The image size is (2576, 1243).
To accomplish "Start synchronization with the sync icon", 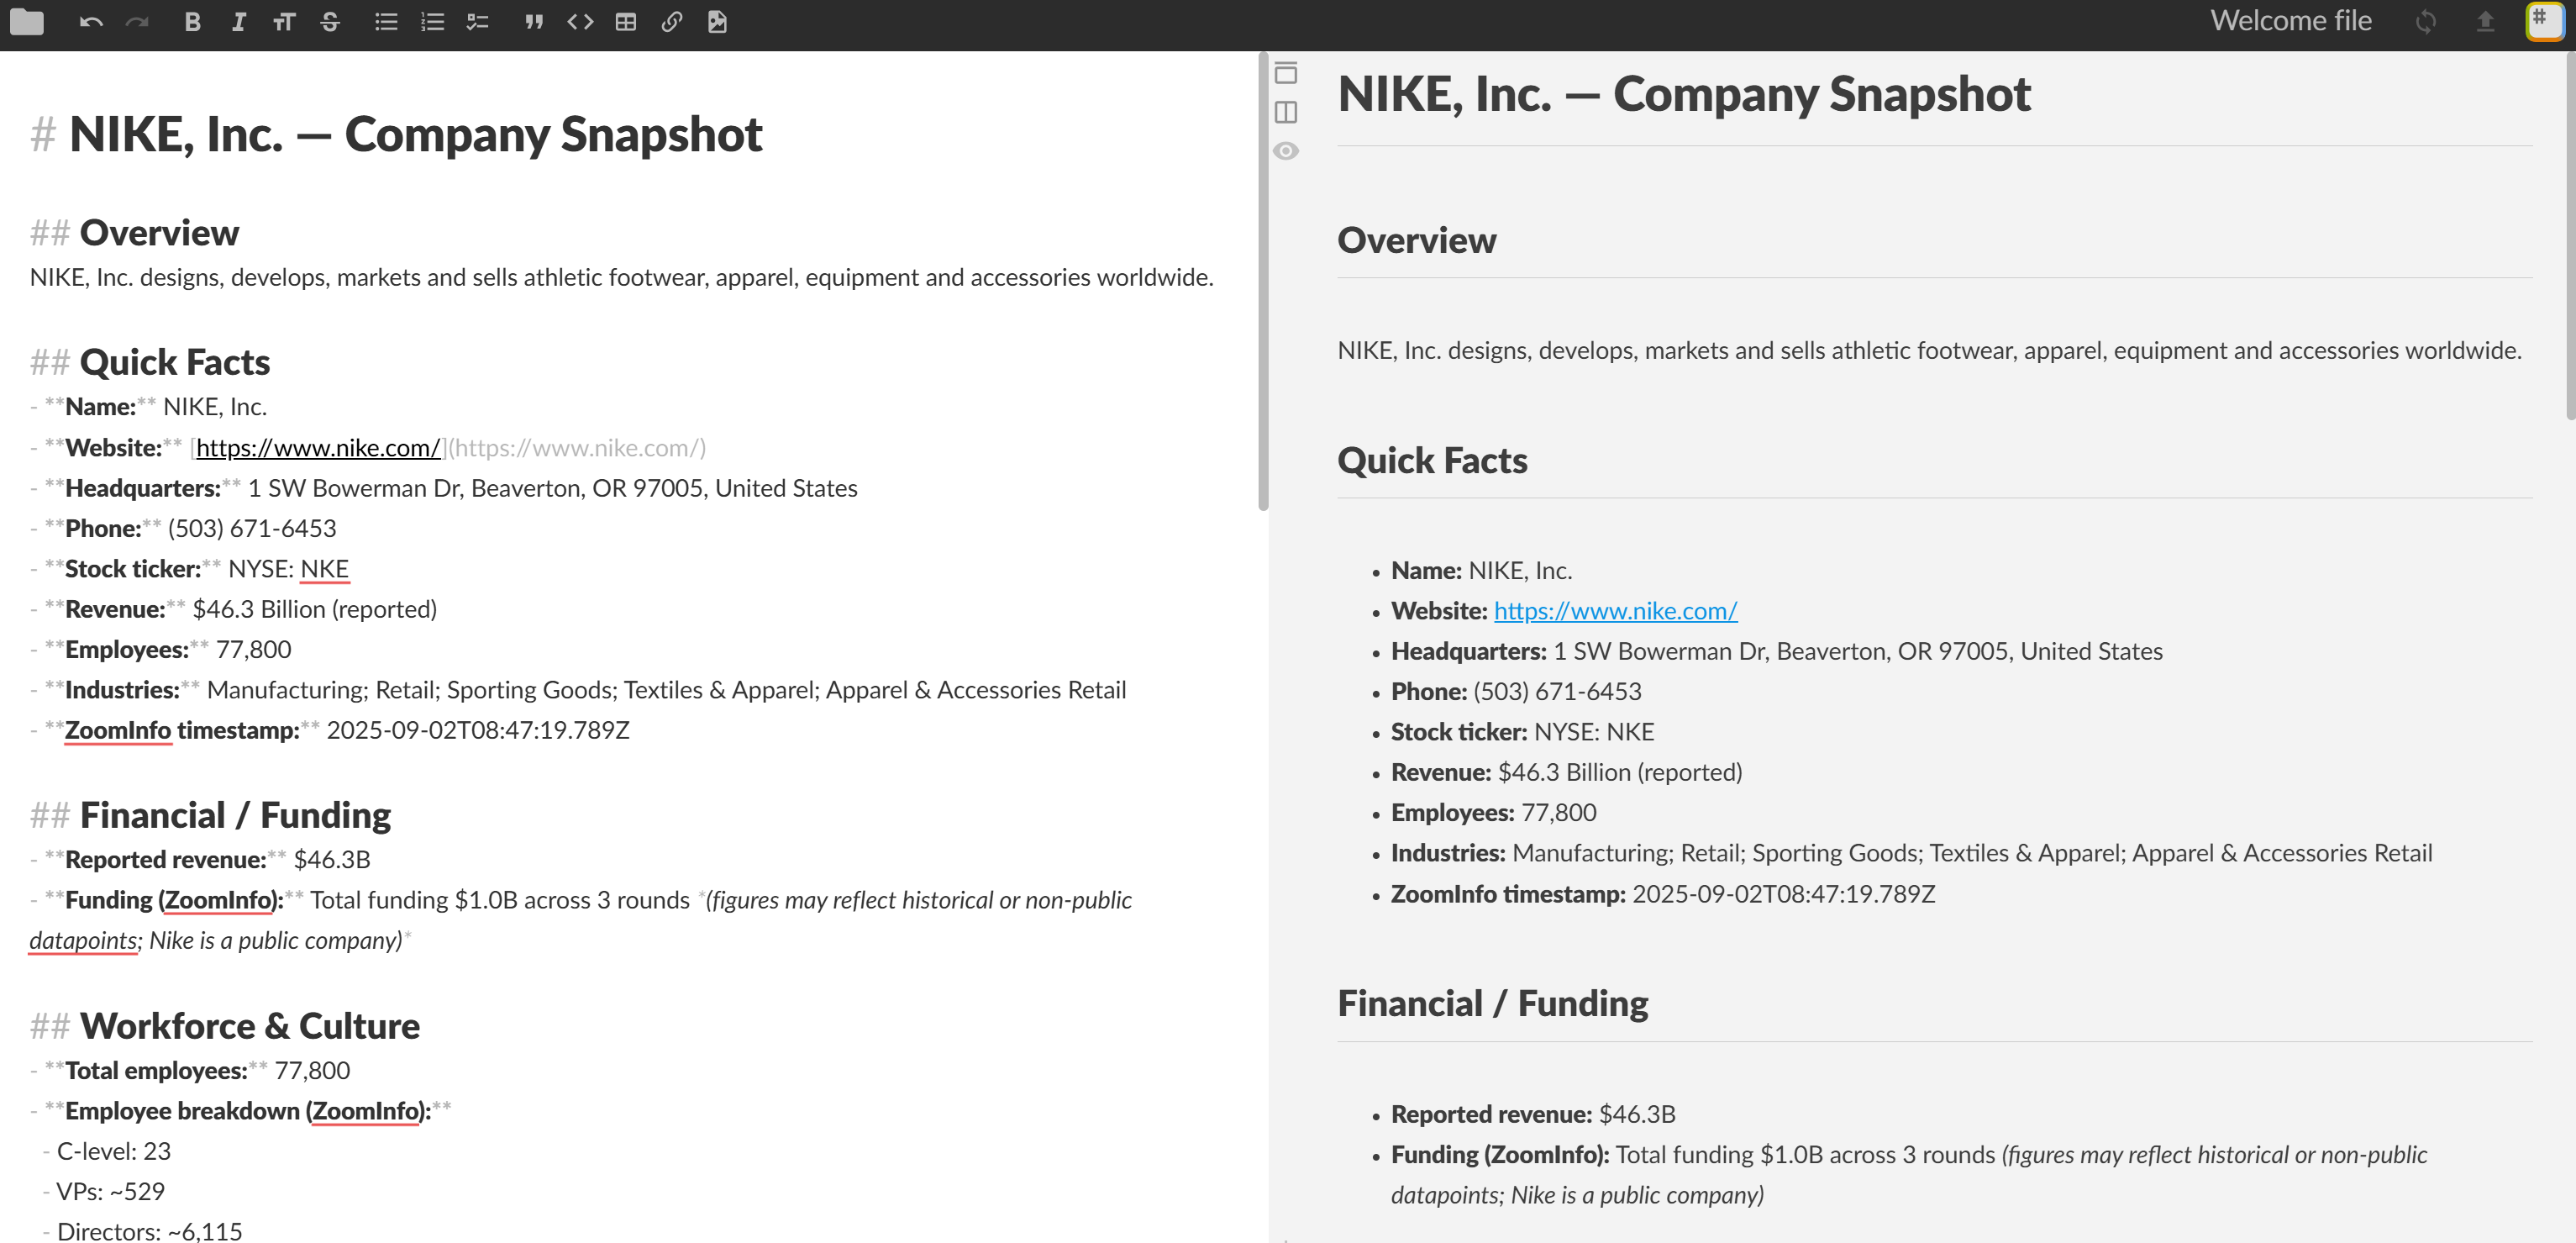I will click(x=2427, y=21).
